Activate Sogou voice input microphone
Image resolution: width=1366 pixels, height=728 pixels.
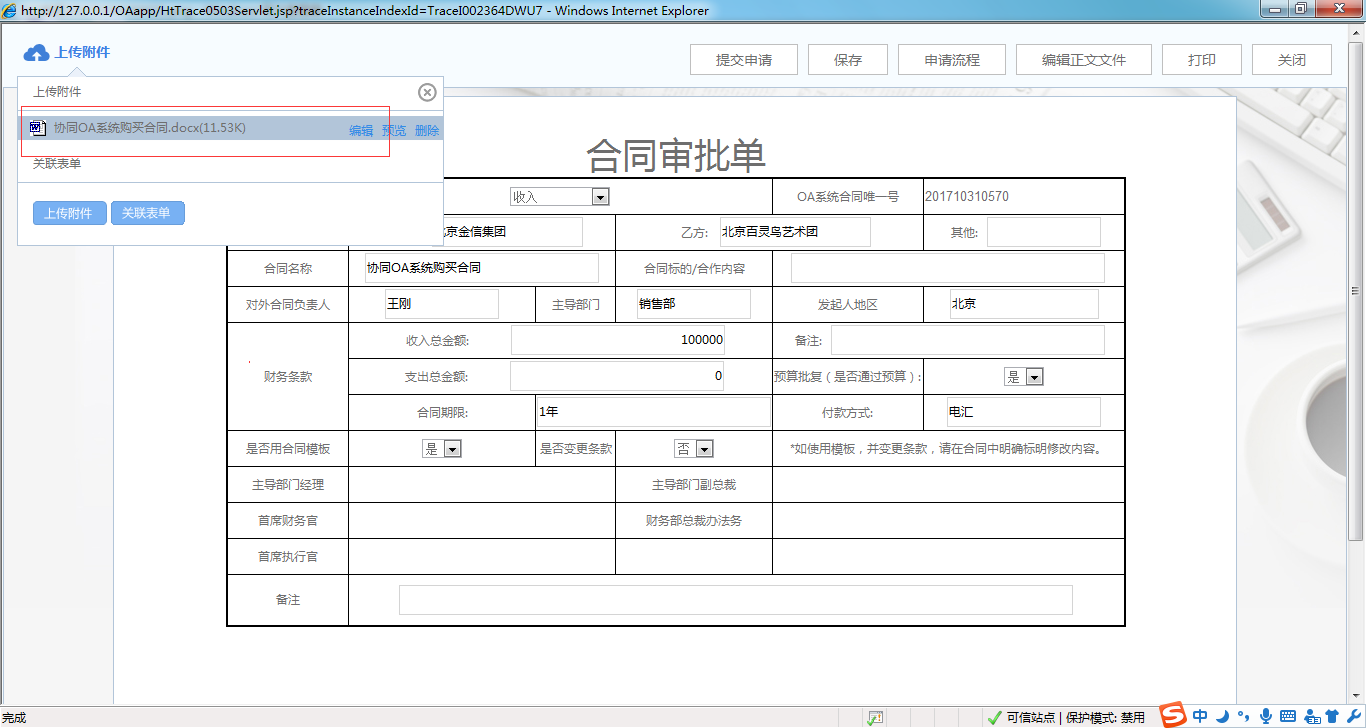click(x=1265, y=716)
